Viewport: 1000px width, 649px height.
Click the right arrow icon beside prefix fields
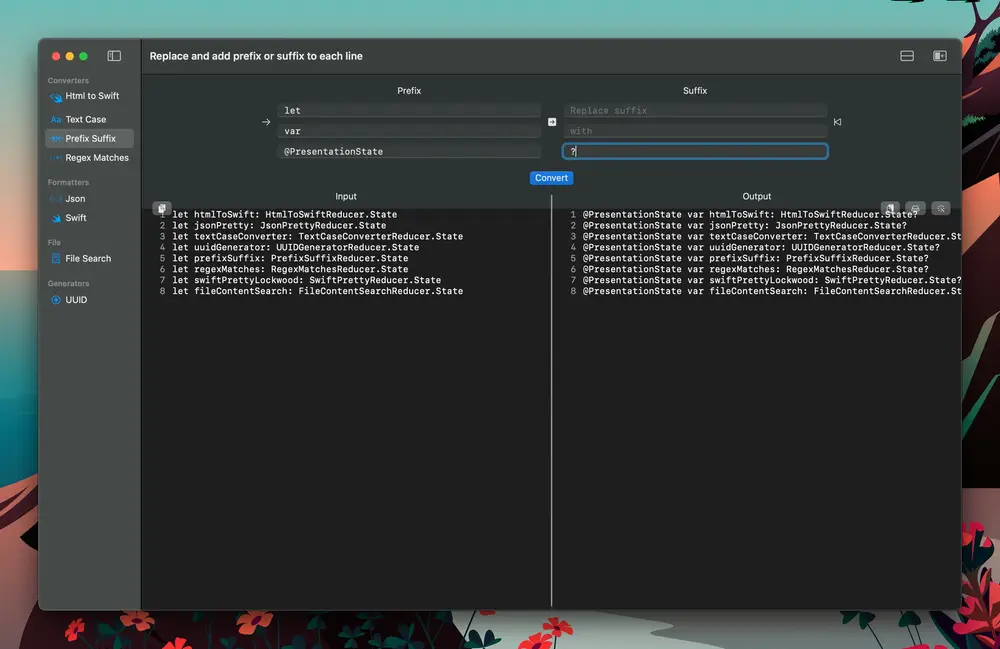pos(266,122)
